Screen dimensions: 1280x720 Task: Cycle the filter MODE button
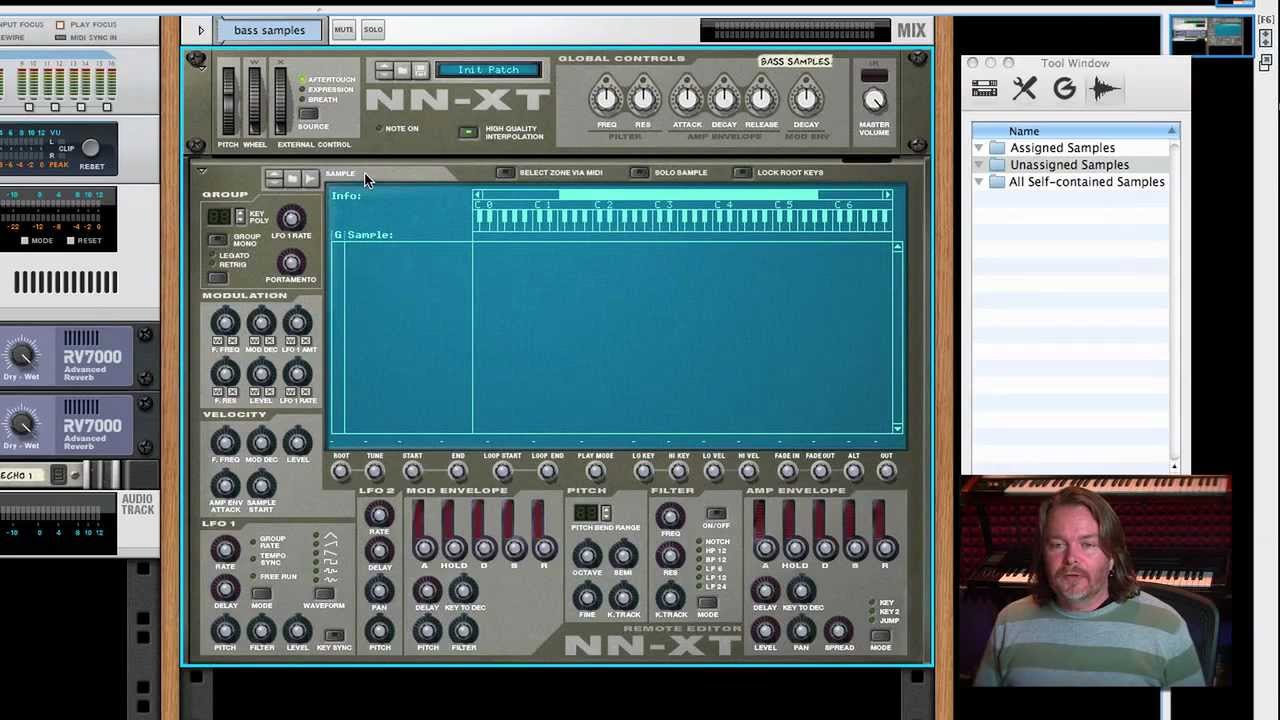708,603
